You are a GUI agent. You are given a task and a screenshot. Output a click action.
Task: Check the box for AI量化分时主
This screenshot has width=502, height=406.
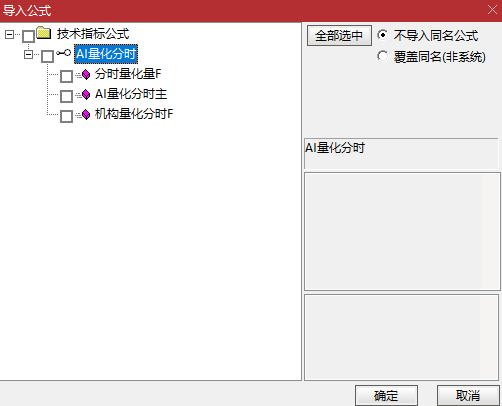(66, 96)
